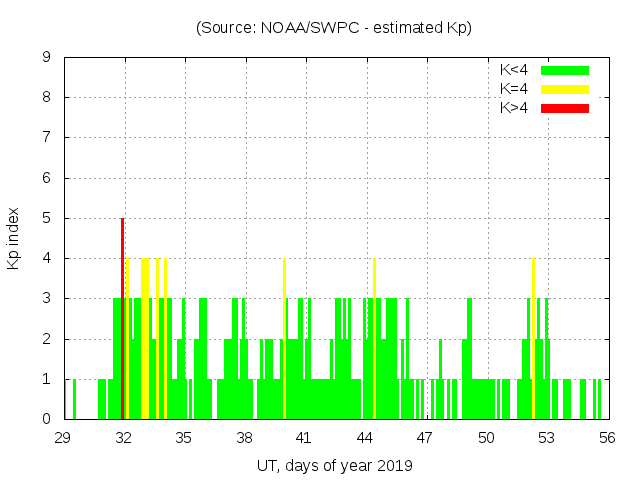Click the "Kp index" y-axis label
This screenshot has width=640, height=480.
coord(14,238)
